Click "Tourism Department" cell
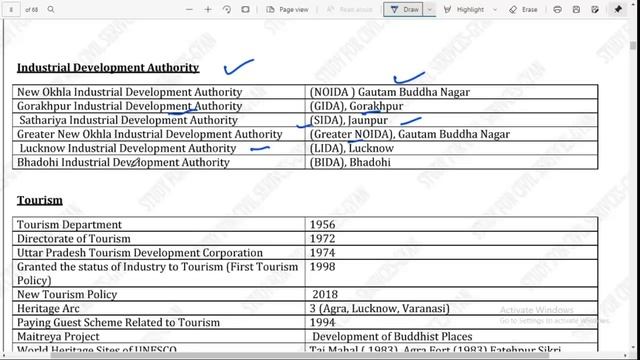640x360 pixels. click(x=158, y=224)
